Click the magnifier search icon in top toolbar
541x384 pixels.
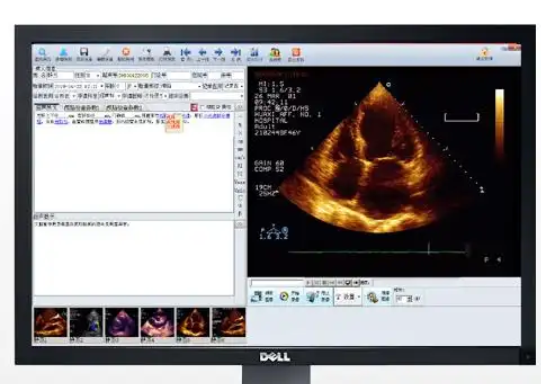pos(42,52)
